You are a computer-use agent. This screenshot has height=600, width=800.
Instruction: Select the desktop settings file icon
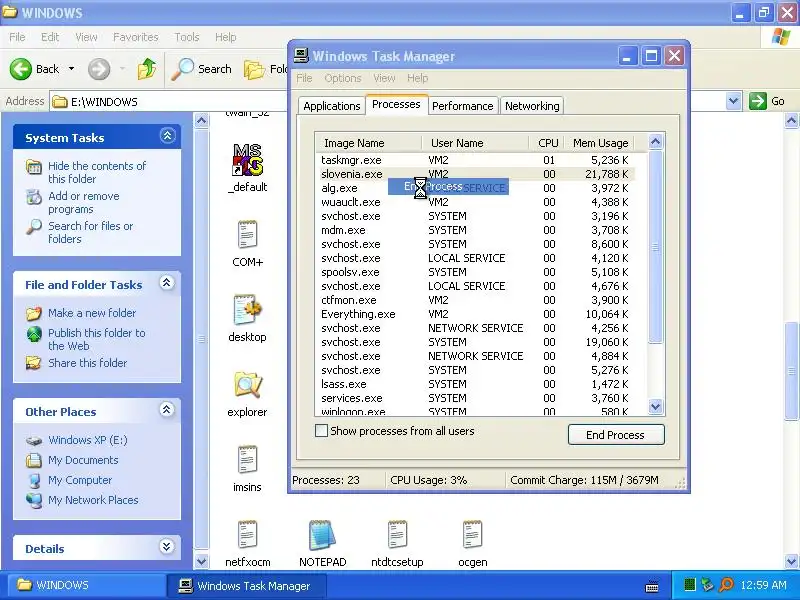(x=247, y=309)
